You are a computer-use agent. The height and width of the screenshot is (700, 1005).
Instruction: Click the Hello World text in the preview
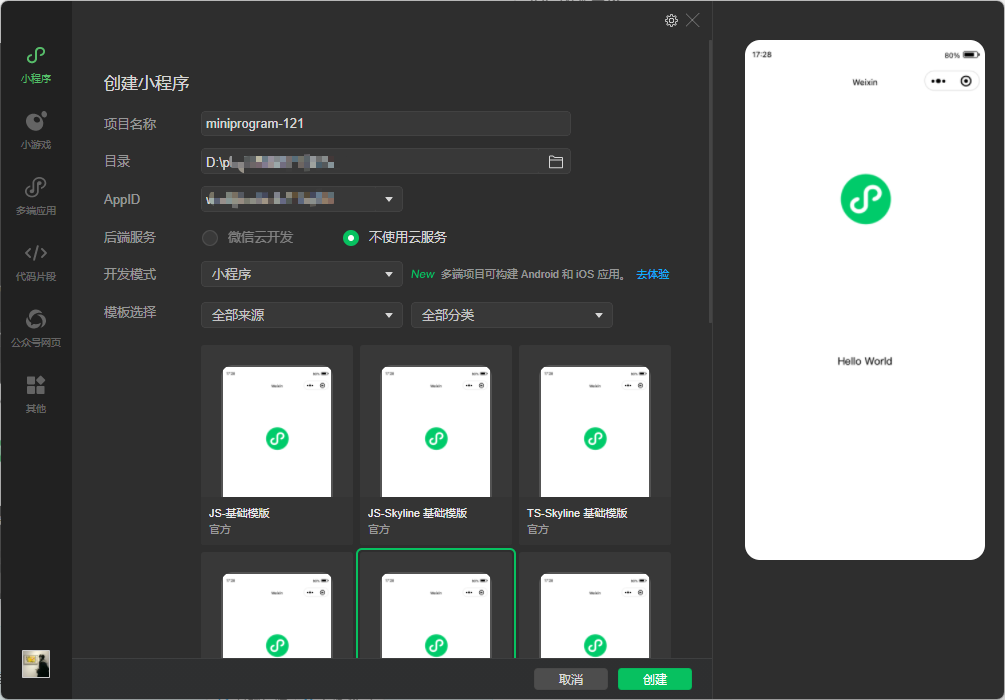(x=865, y=361)
